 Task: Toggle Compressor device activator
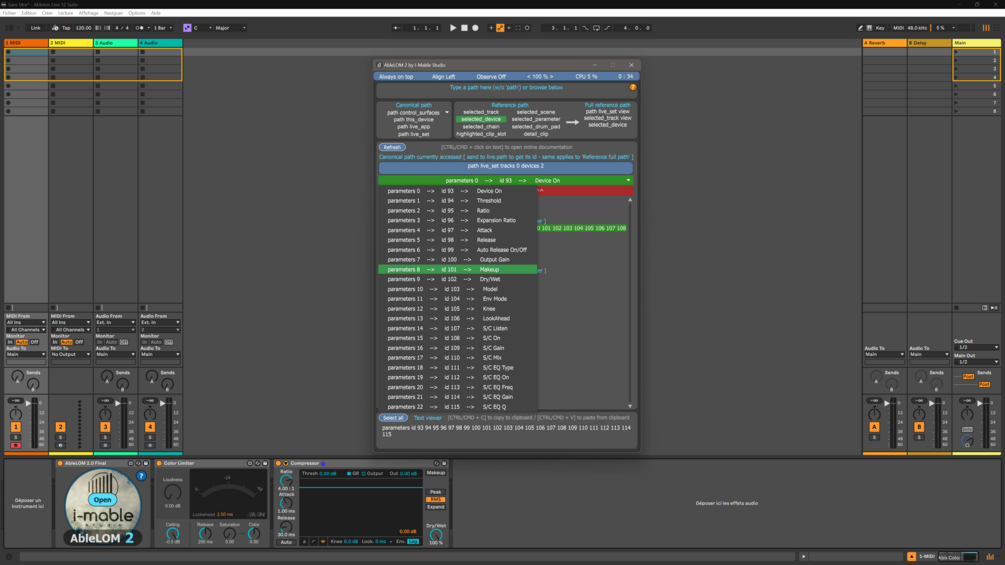point(278,463)
